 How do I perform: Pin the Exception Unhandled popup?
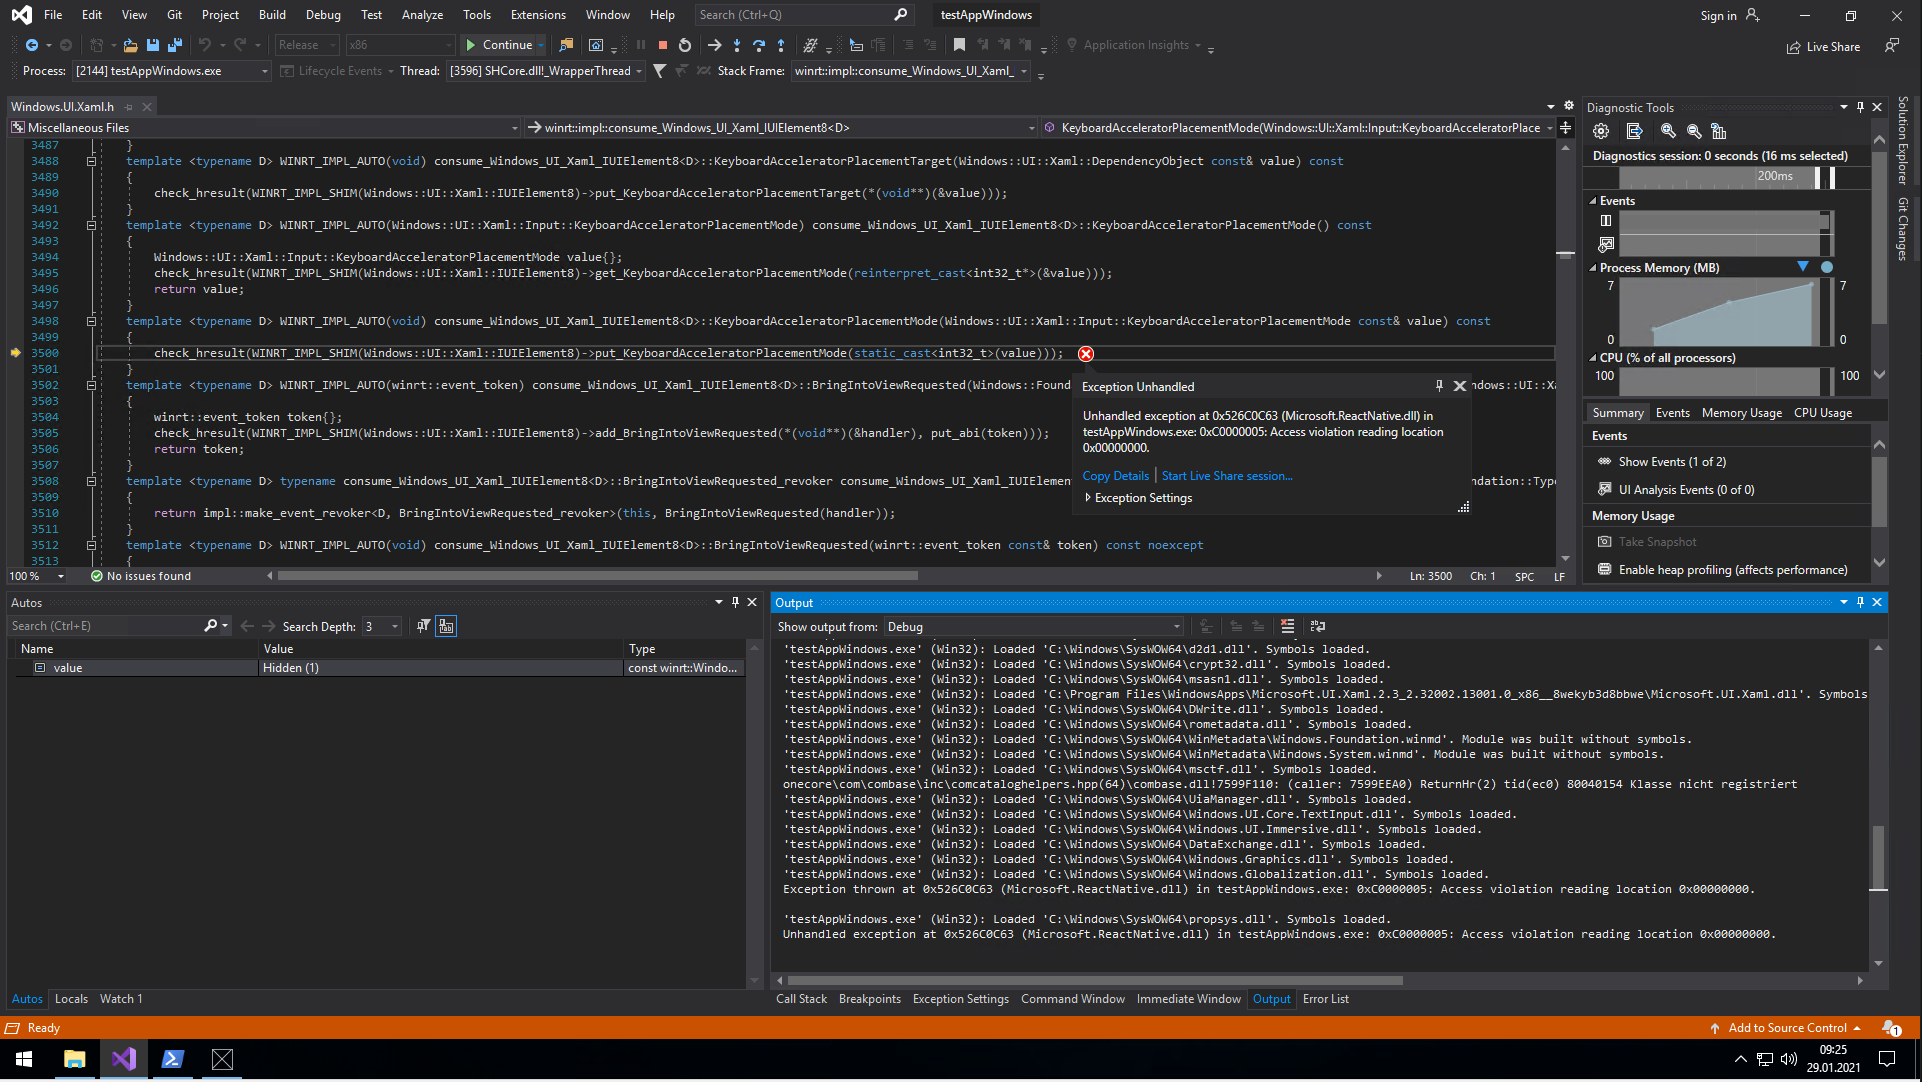[1439, 386]
